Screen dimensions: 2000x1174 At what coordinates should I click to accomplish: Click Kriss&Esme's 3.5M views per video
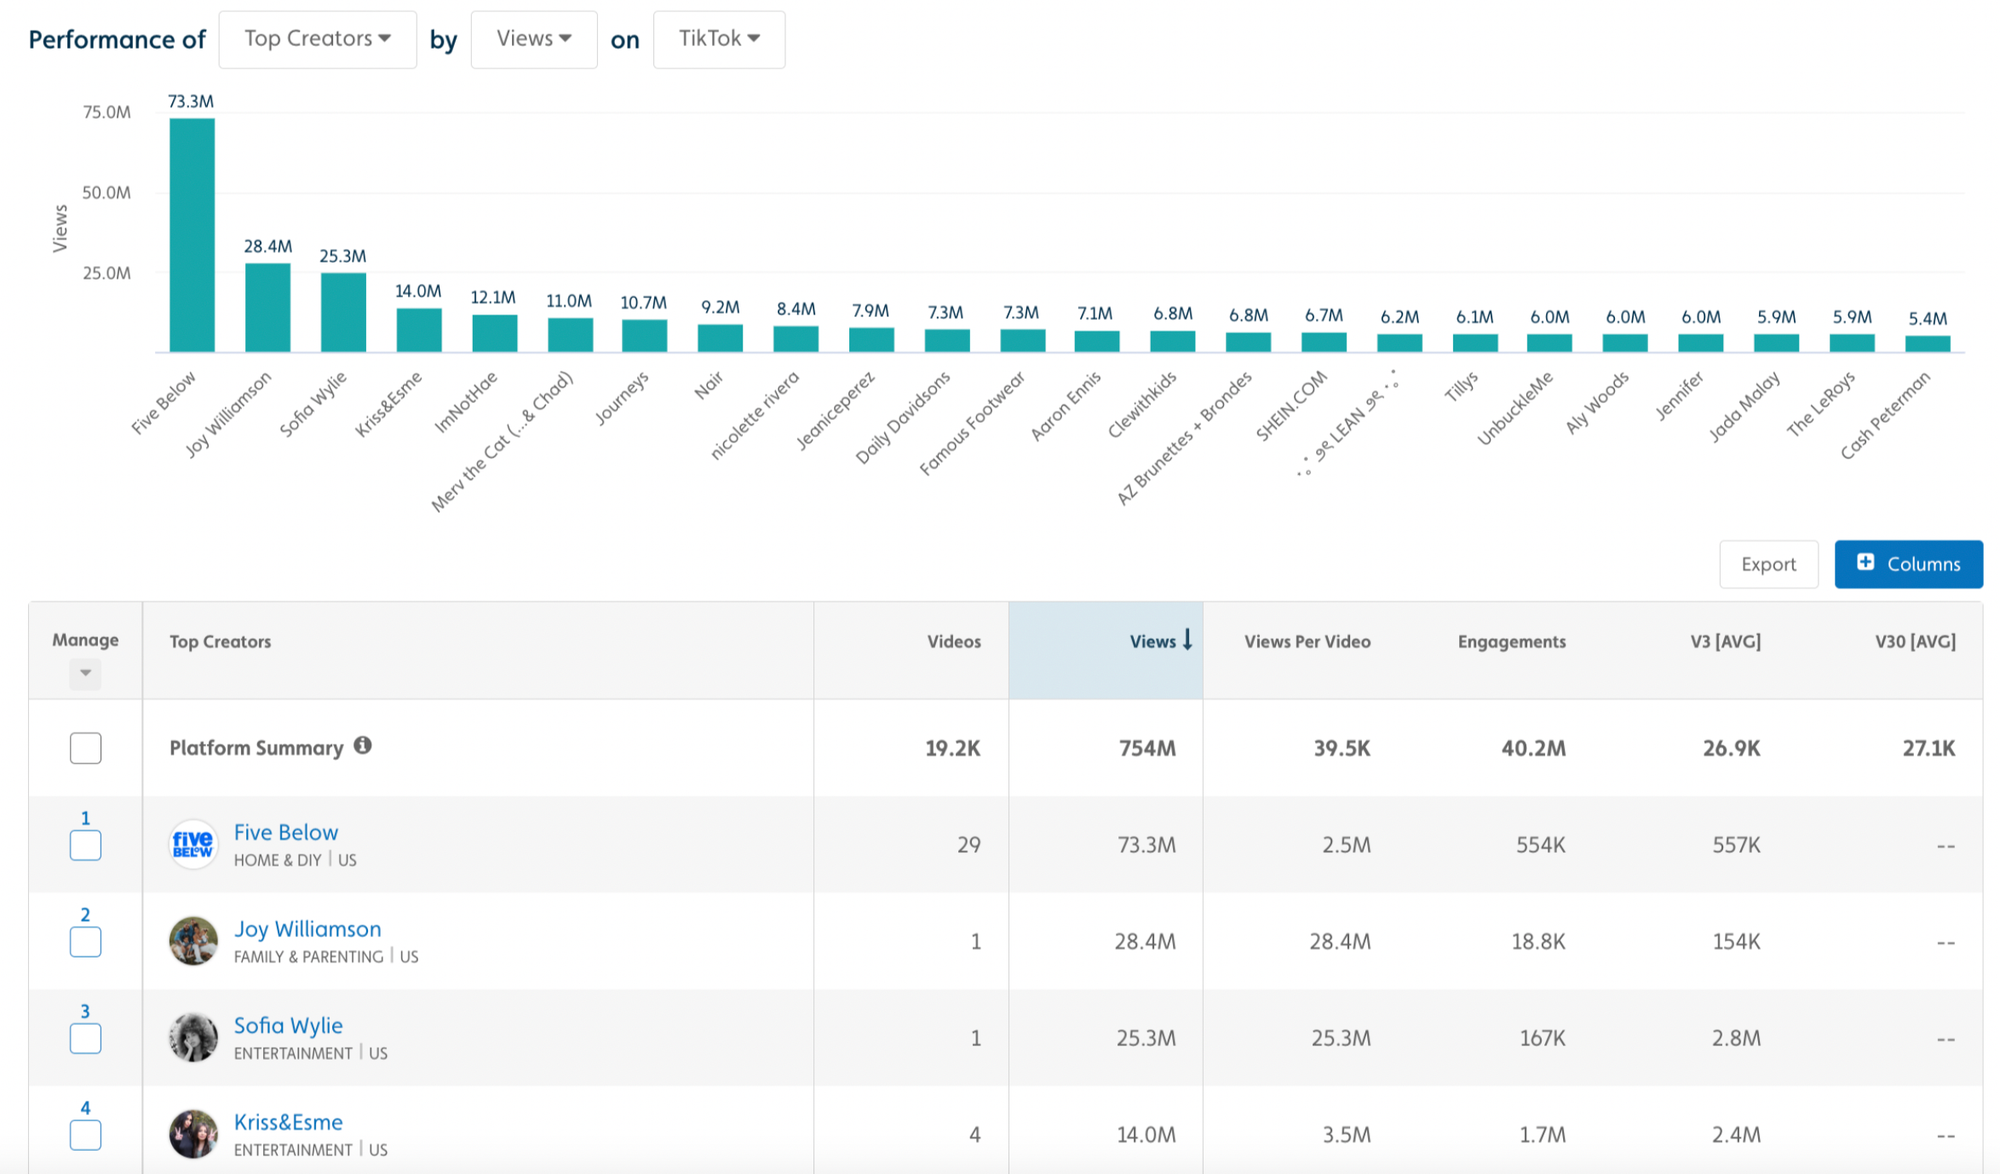pyautogui.click(x=1346, y=1135)
